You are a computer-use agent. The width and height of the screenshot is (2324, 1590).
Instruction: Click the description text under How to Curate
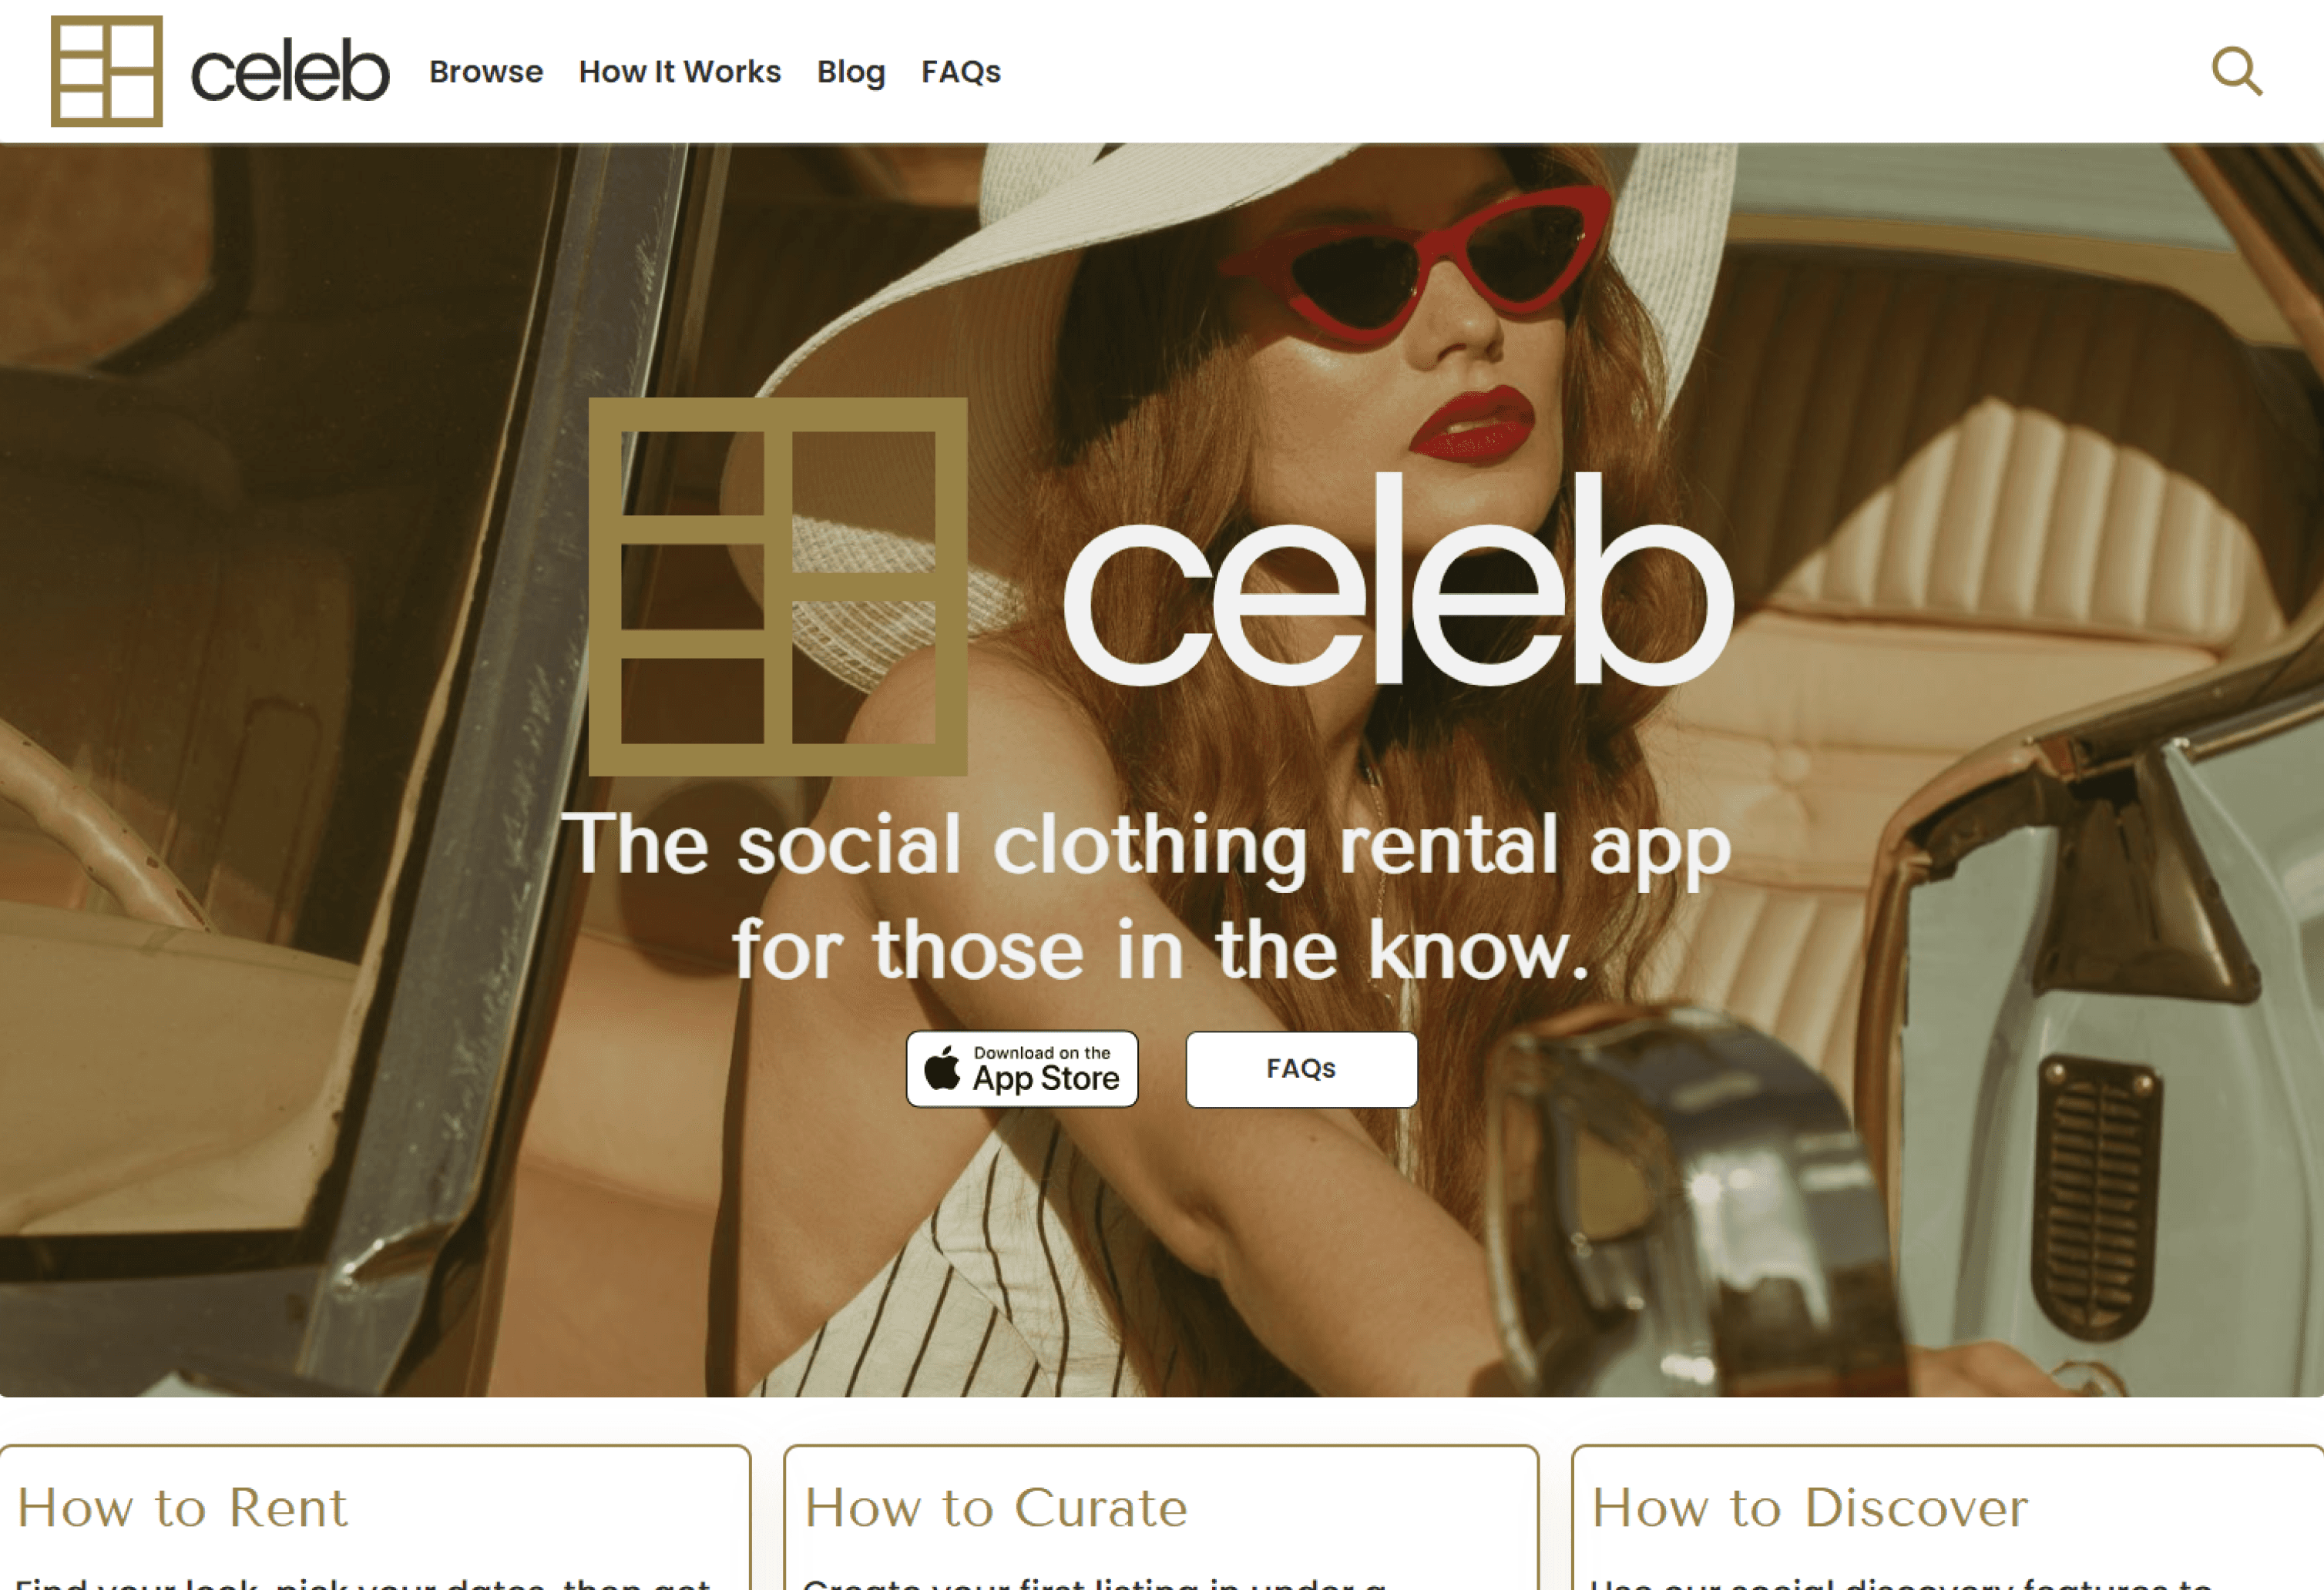1095,1583
